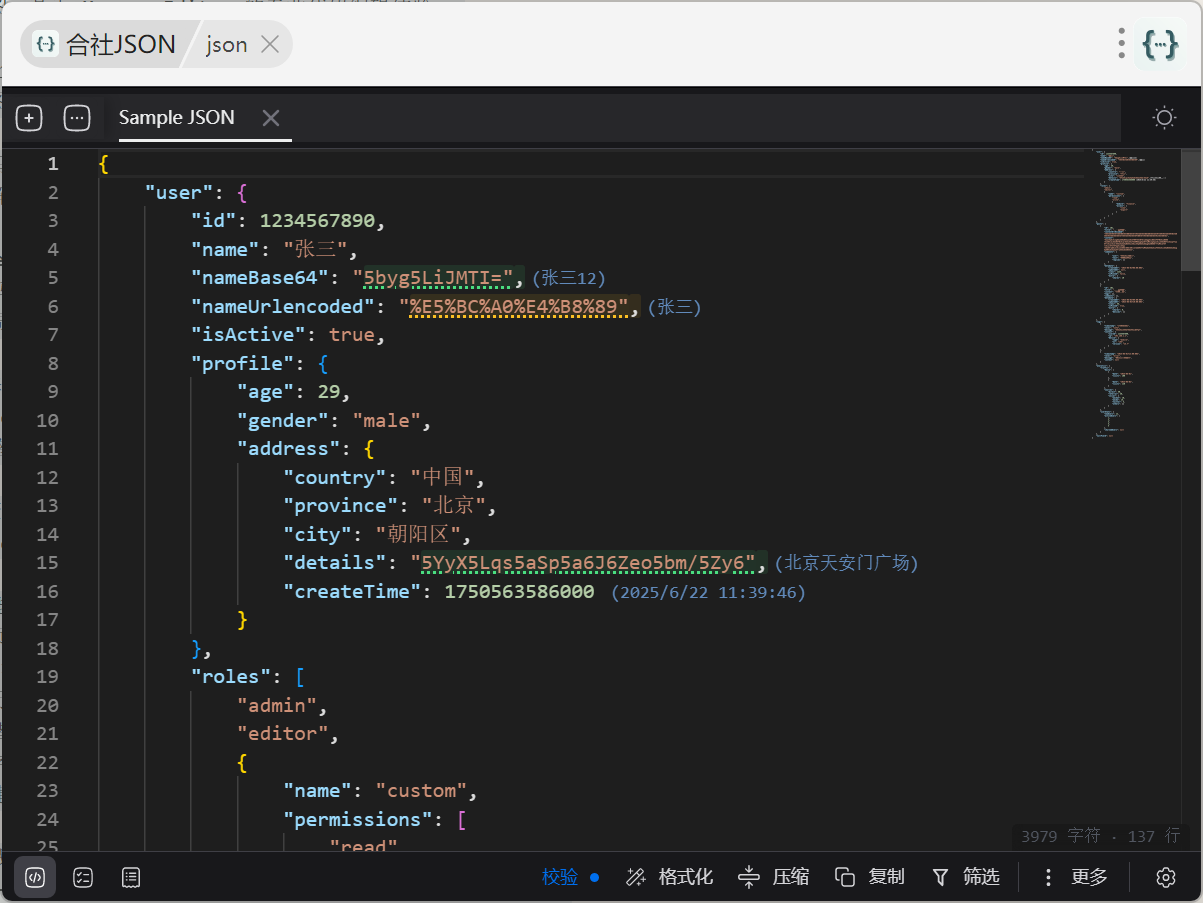This screenshot has height=903, width=1203.
Task: Open settings gear in bottom bar
Action: click(1165, 877)
